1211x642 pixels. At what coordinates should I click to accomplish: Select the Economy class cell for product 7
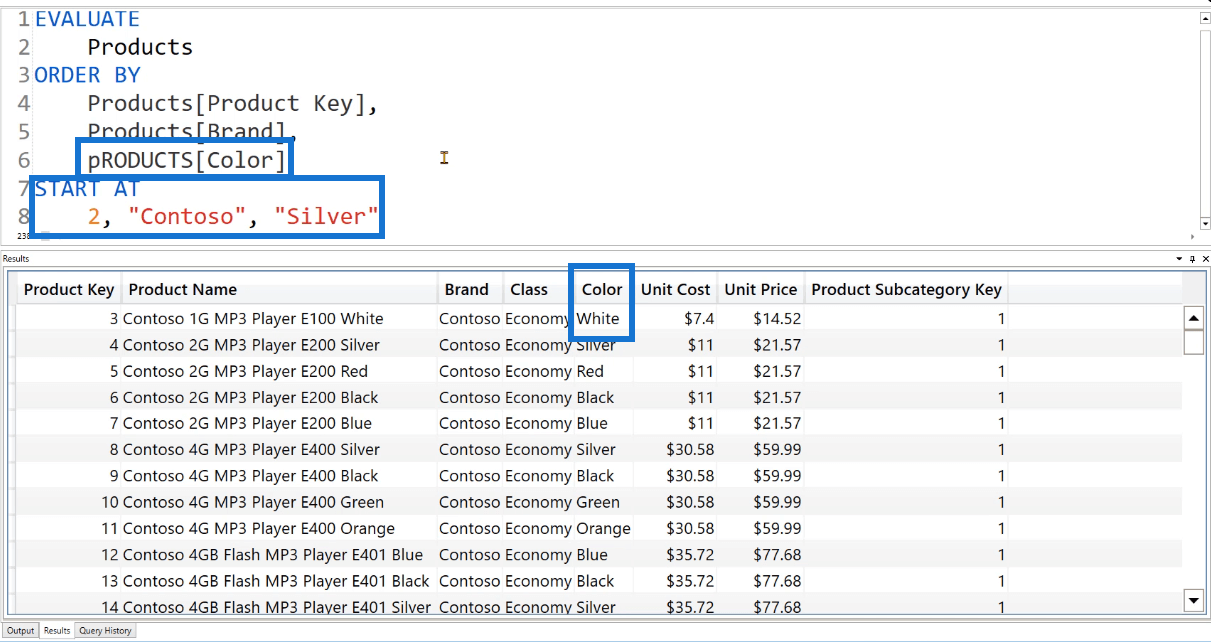click(x=538, y=423)
